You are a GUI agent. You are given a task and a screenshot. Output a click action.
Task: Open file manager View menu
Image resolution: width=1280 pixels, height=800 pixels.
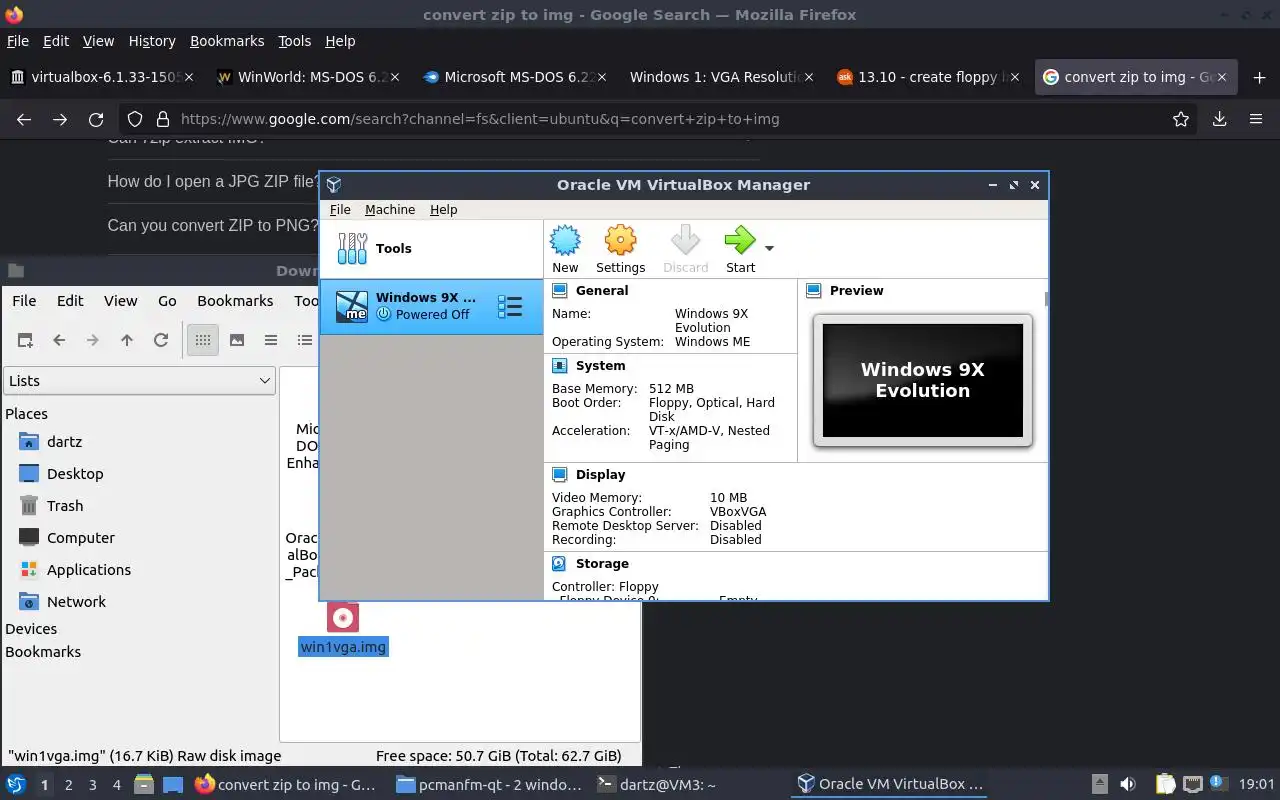(x=120, y=300)
